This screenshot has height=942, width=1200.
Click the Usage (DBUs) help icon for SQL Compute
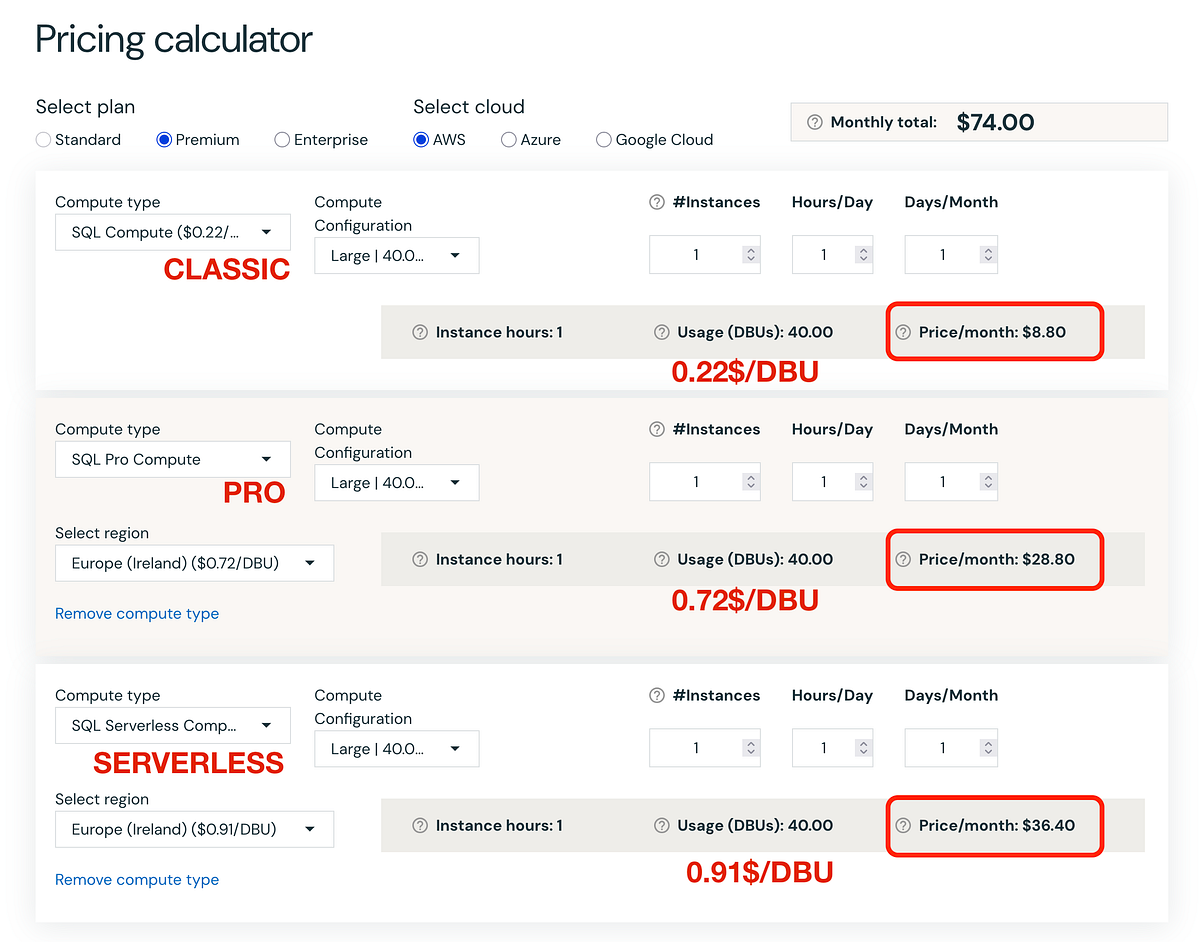click(661, 332)
